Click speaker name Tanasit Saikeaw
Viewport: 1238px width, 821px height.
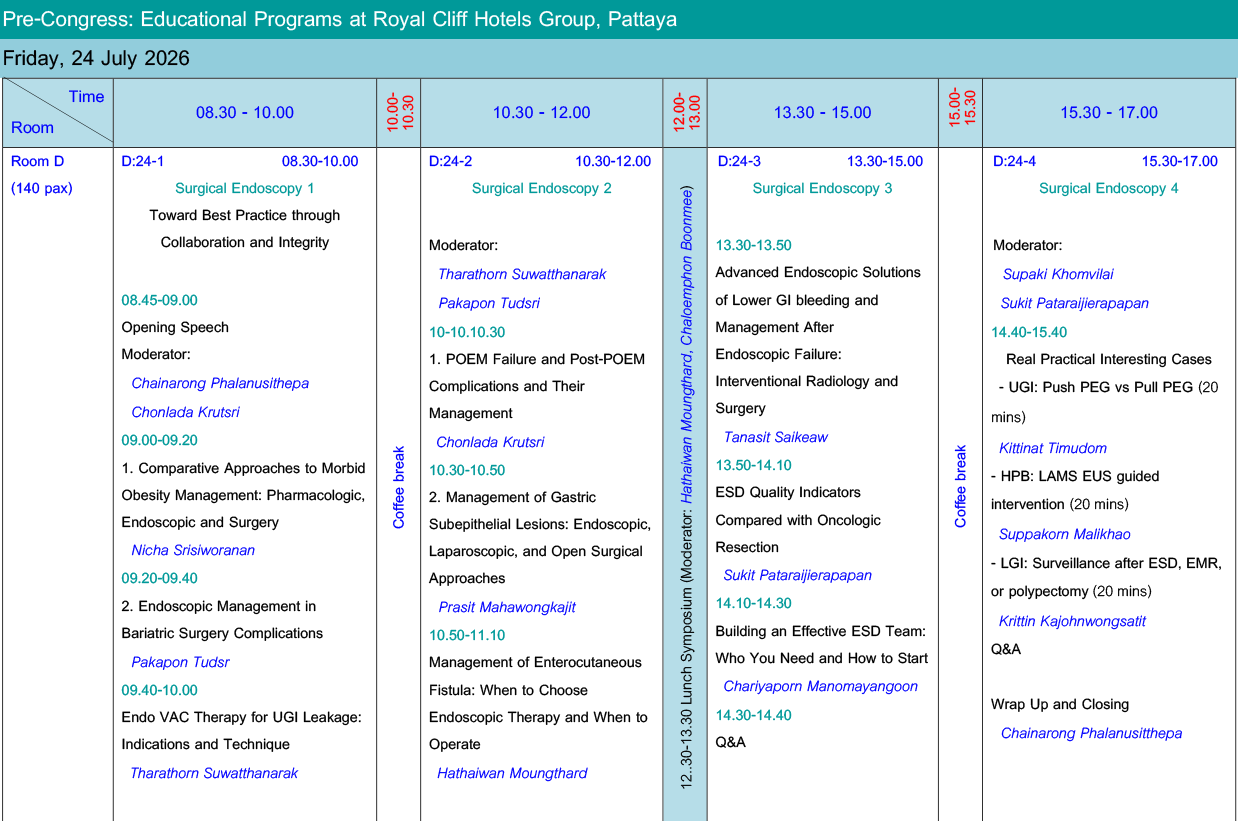[x=775, y=437]
